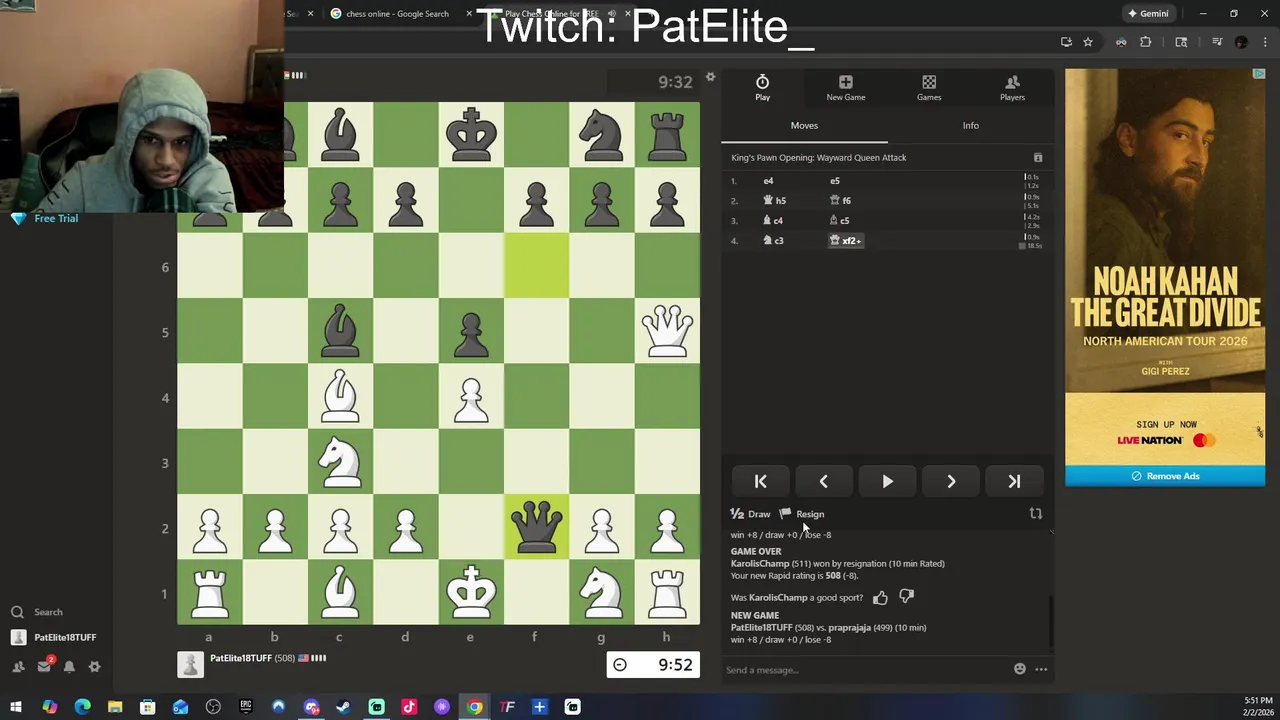Jump to the first move of the game
Screen dimensions: 1280x720
click(x=760, y=482)
